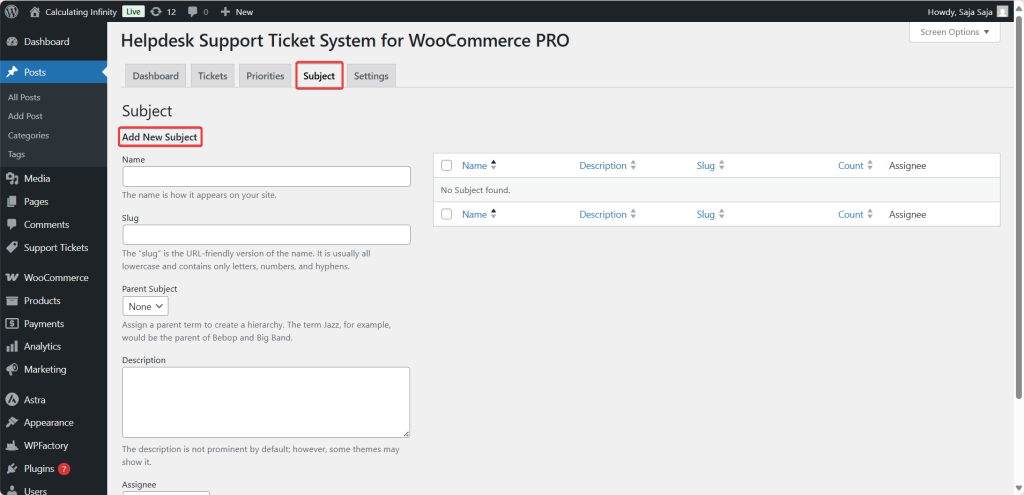
Task: Tick the select-all checkbox in table header
Action: pos(447,166)
